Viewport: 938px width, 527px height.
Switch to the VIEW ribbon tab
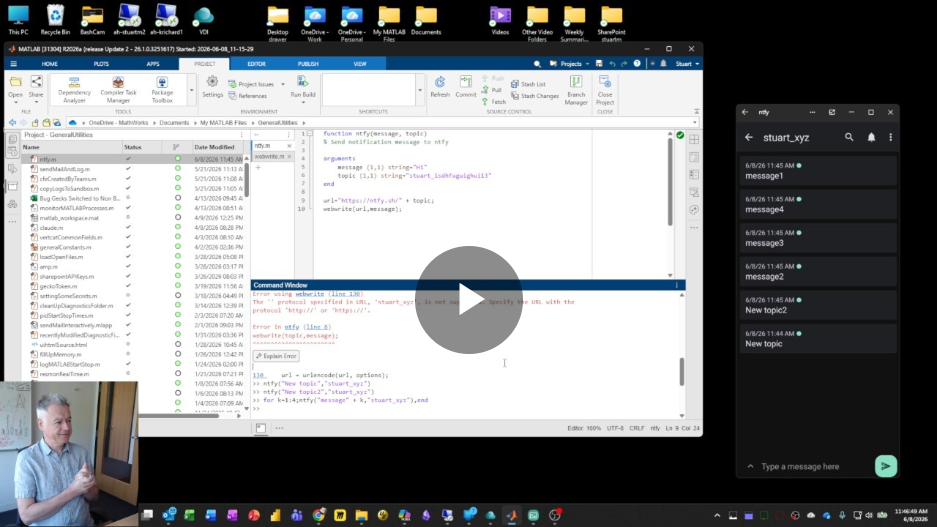point(360,64)
